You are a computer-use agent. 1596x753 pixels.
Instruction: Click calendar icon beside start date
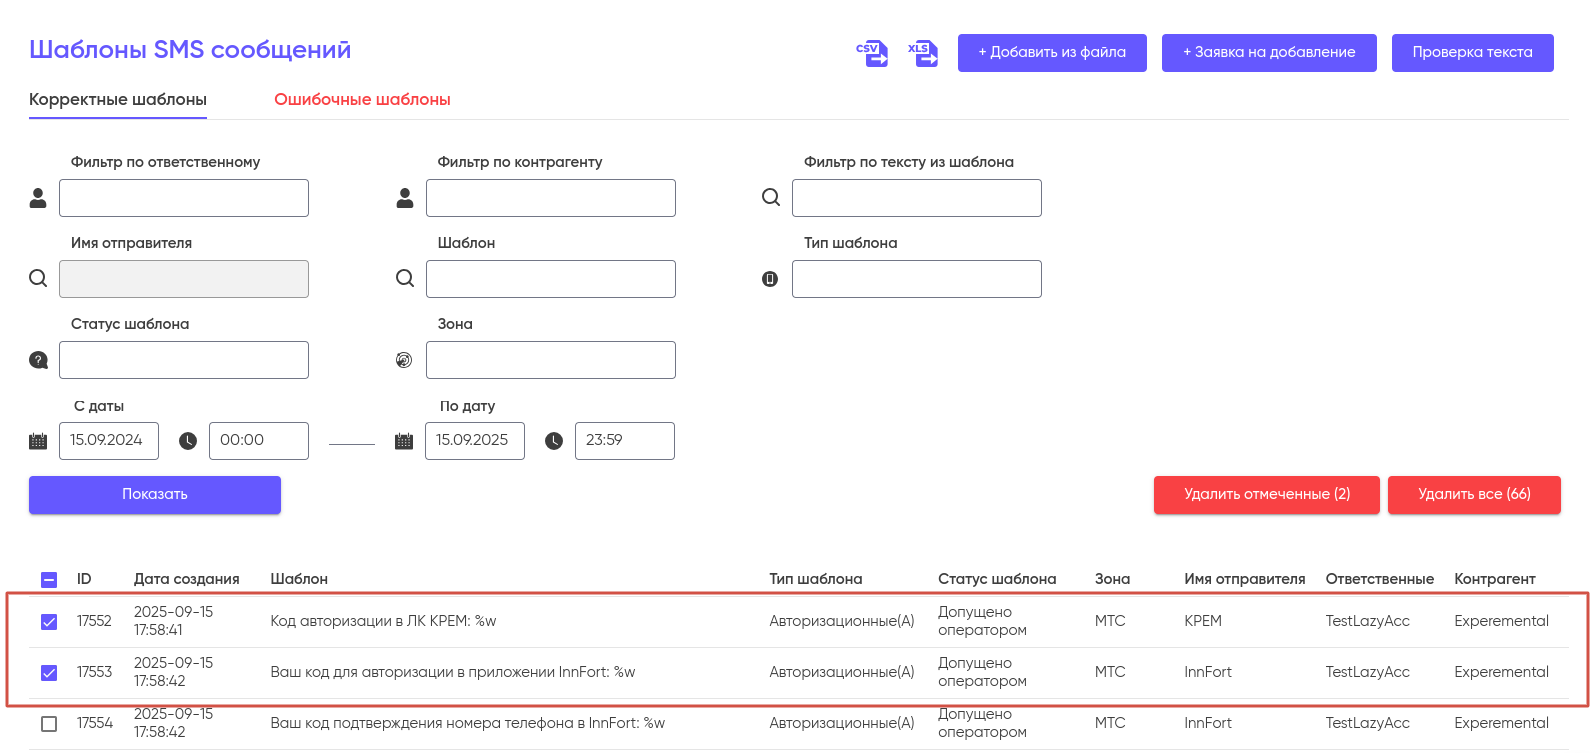(39, 441)
